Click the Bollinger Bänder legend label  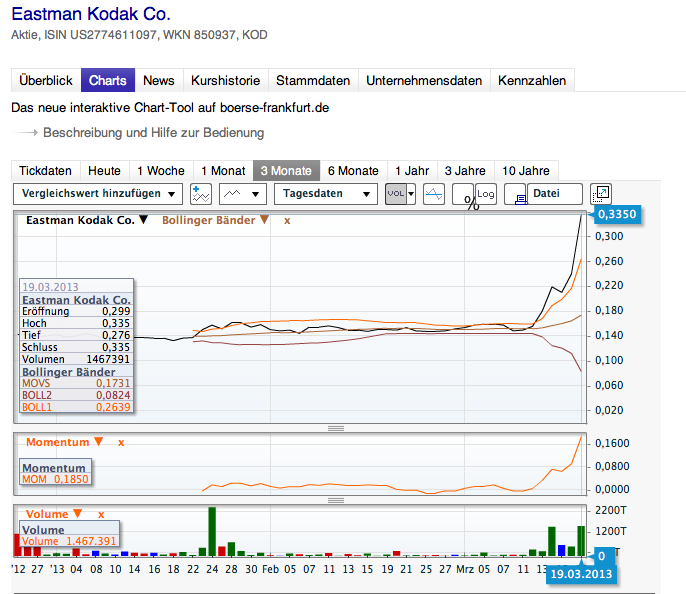(209, 220)
